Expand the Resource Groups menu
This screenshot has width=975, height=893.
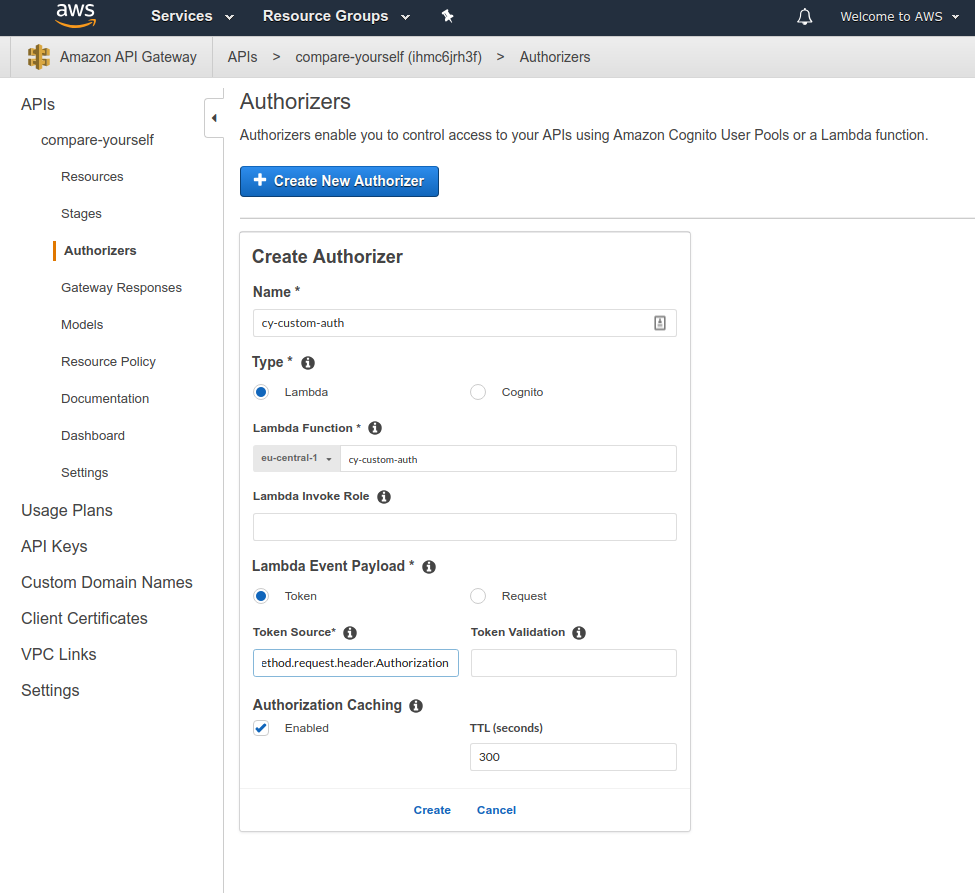(x=336, y=16)
